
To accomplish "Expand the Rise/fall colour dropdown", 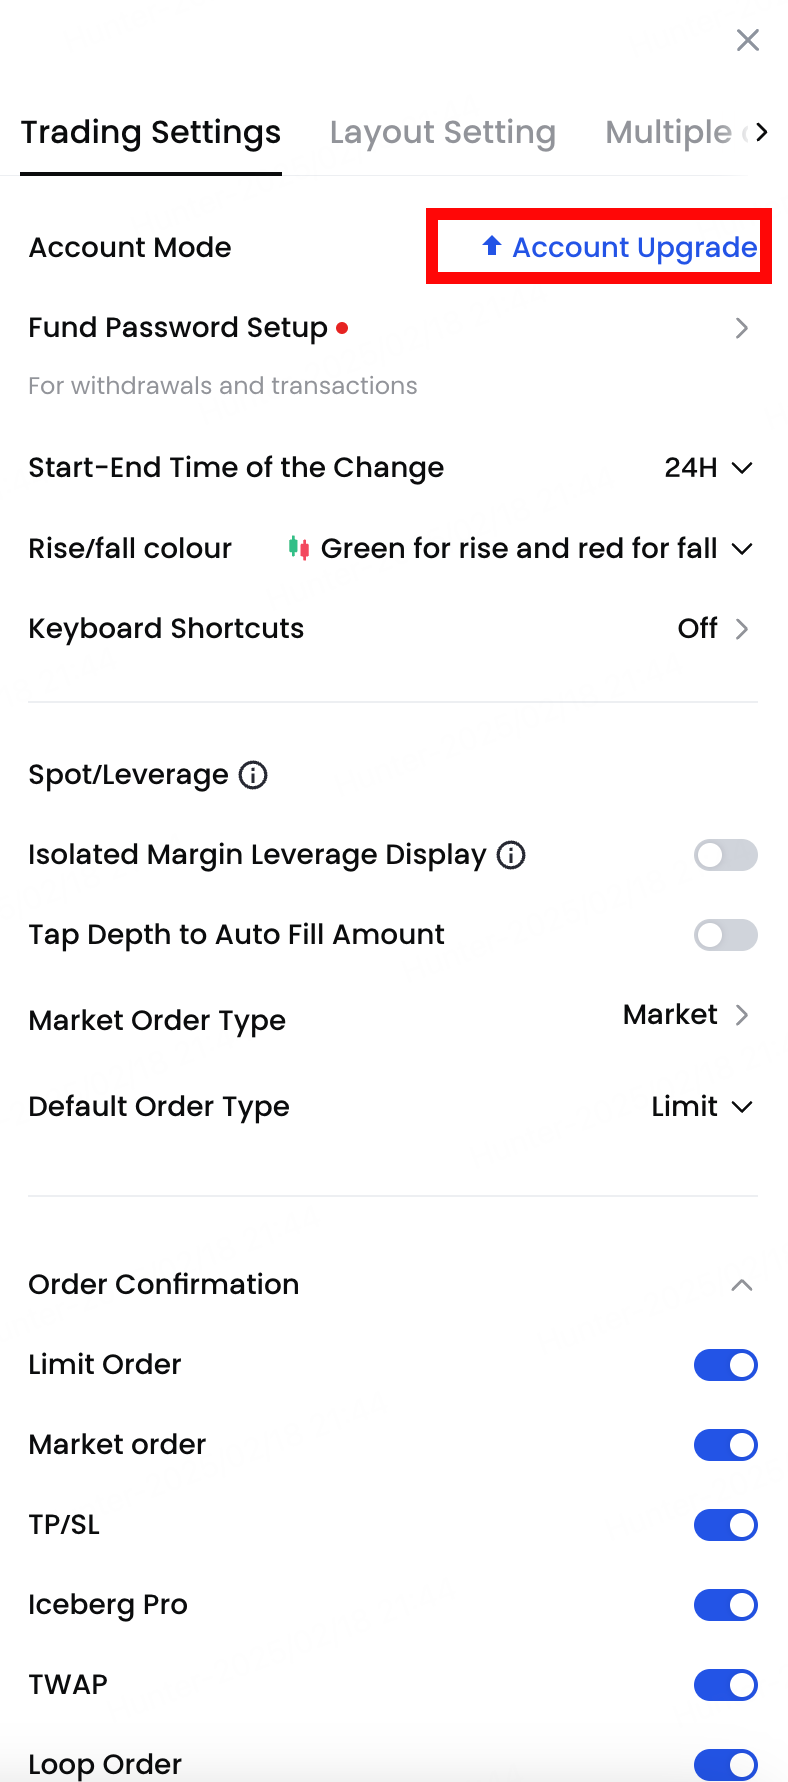I will pos(741,548).
